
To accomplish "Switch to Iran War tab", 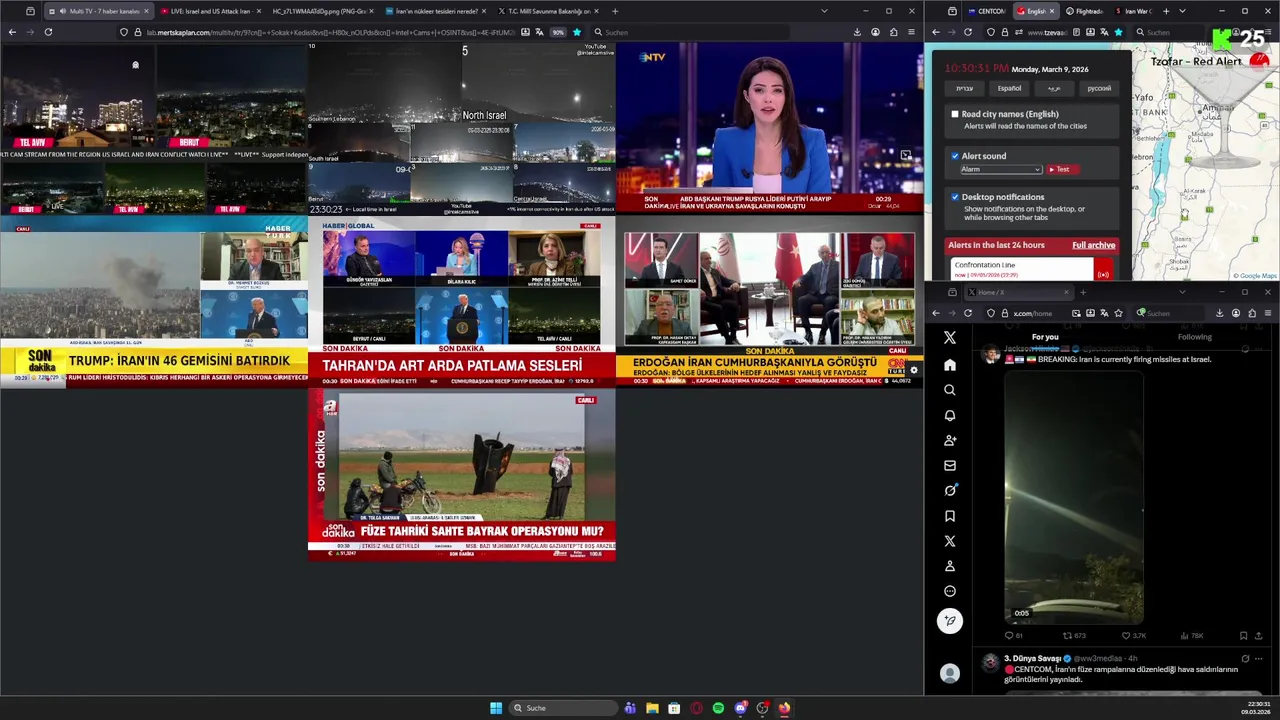I will click(1134, 11).
